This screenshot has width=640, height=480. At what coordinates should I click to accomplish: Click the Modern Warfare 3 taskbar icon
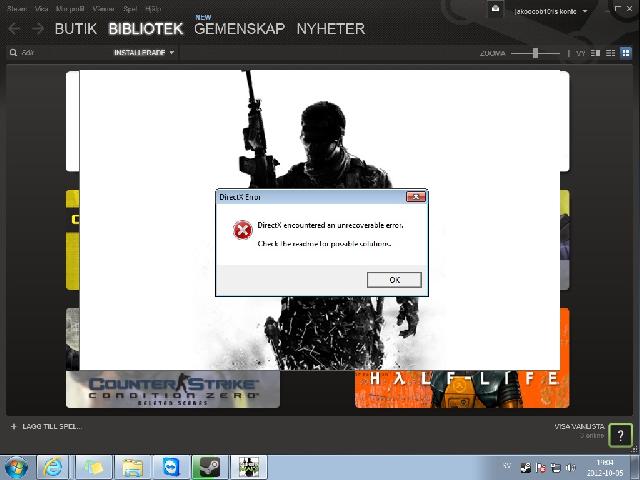249,468
